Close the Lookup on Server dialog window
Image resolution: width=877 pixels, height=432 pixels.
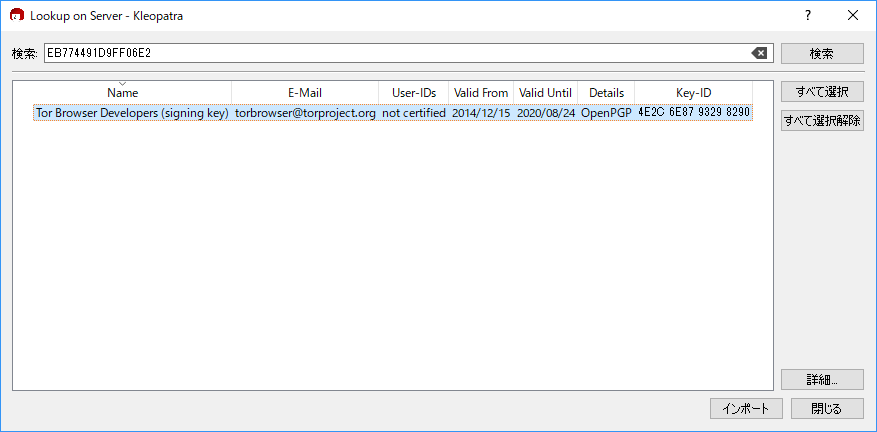click(852, 16)
